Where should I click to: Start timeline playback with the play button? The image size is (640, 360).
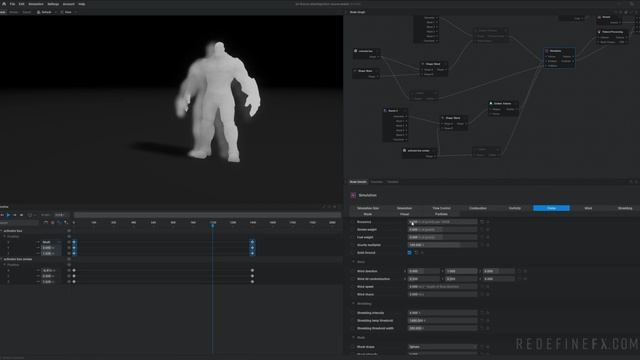(8, 215)
